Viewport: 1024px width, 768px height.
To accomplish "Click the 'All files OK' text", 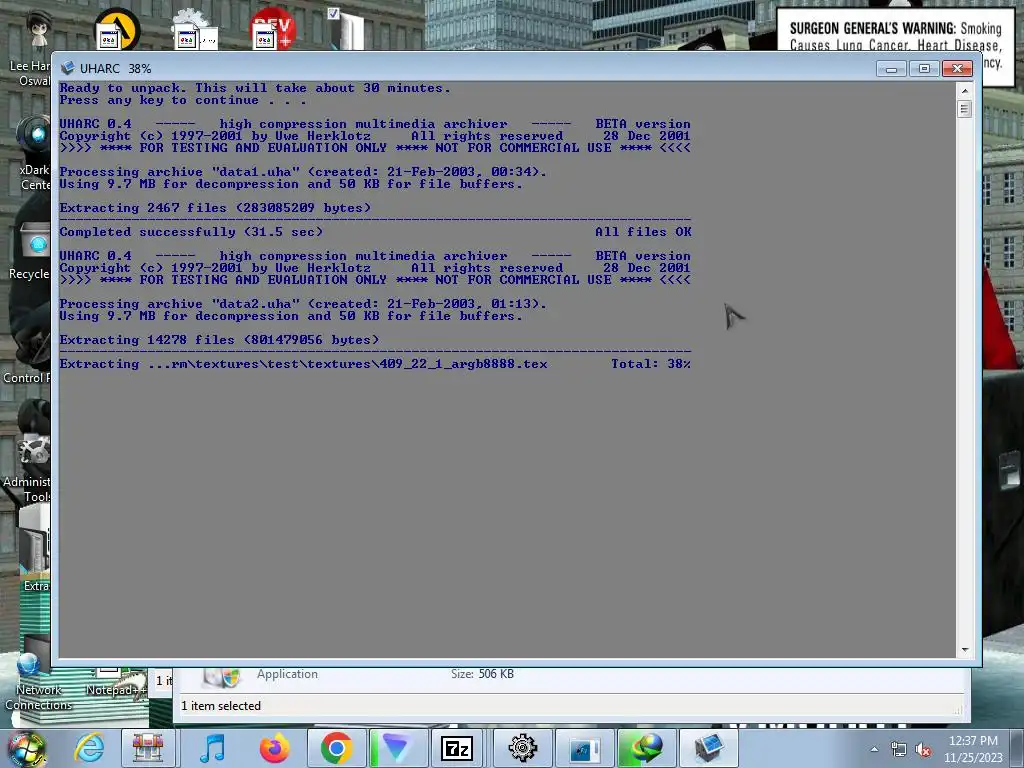I will coord(643,232).
